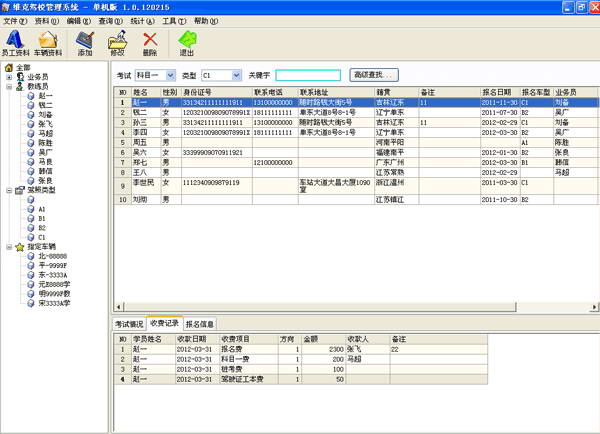Open 车辆资料 (vehicle data) toolbar icon
Viewport: 600px width, 434px height.
pos(48,42)
